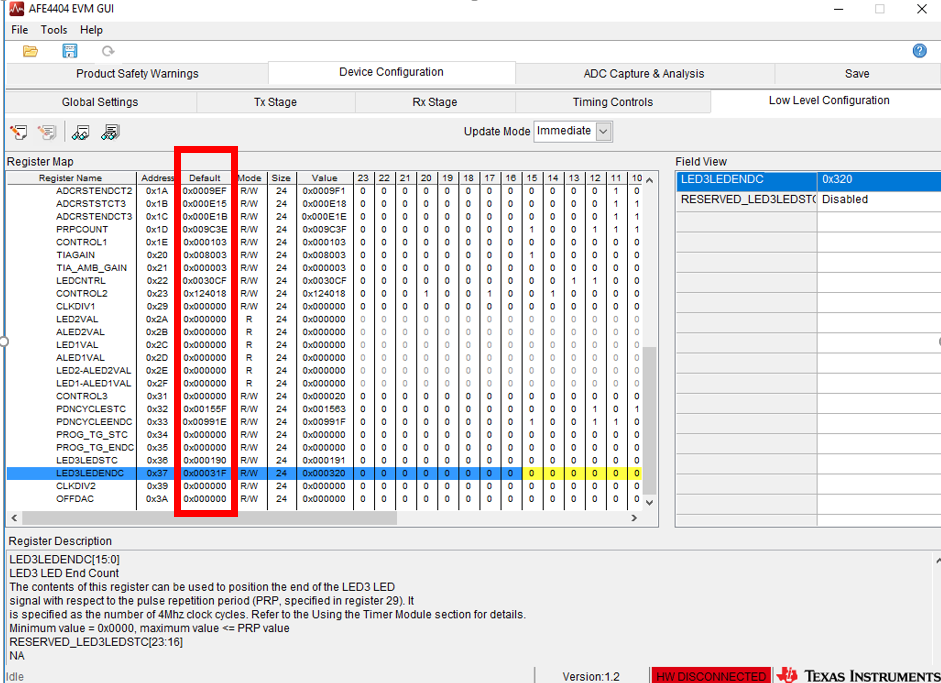Click the write register pencil icon
This screenshot has height=683, width=941.
(x=19, y=132)
